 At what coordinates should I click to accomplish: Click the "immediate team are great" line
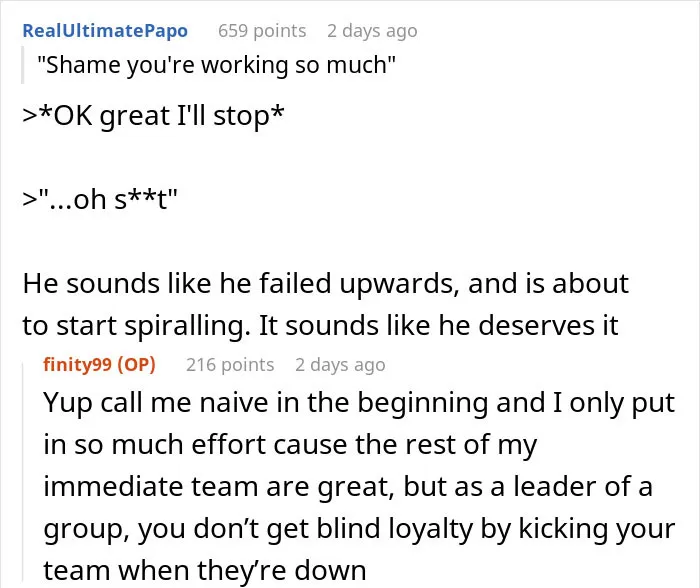point(348,487)
